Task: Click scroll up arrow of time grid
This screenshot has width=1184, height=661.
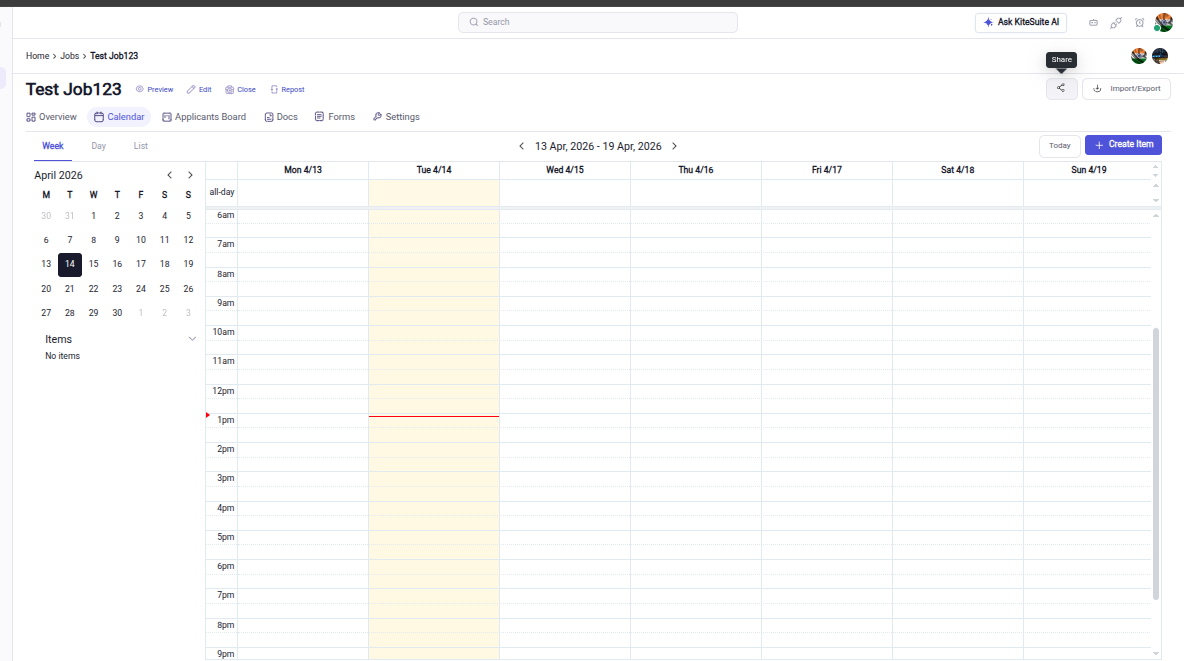Action: coord(1155,216)
